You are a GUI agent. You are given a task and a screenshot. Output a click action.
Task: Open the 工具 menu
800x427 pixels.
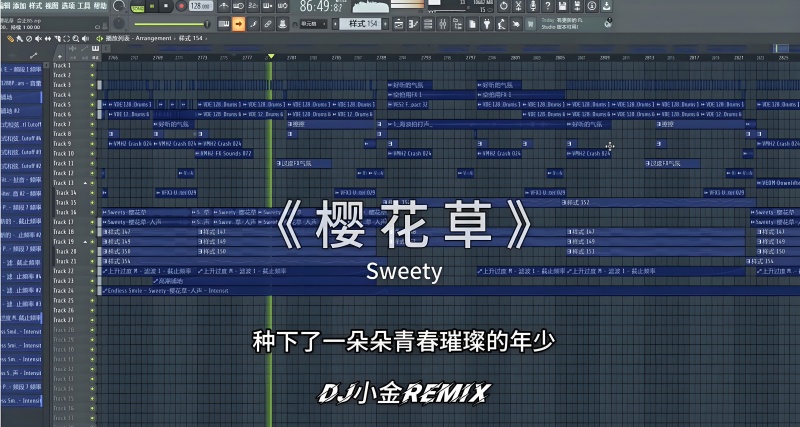pyautogui.click(x=84, y=6)
